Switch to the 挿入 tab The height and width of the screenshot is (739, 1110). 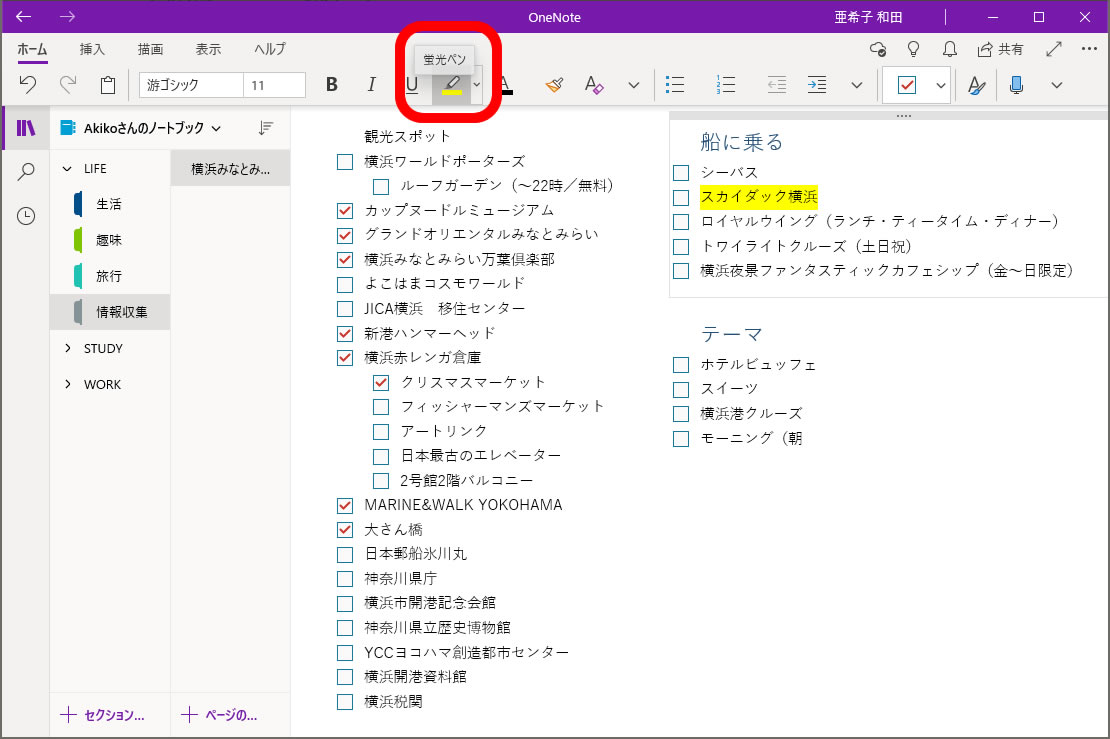coord(93,49)
